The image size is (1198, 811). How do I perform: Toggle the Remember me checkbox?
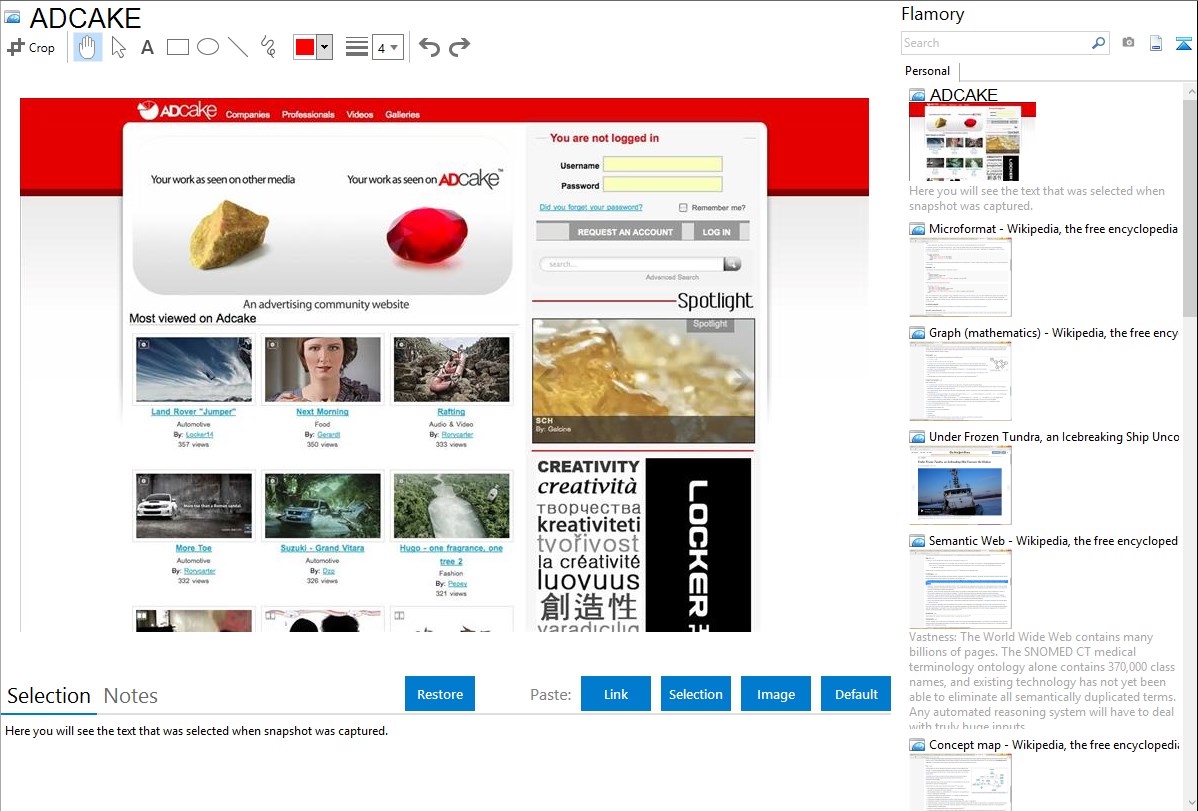pyautogui.click(x=683, y=207)
